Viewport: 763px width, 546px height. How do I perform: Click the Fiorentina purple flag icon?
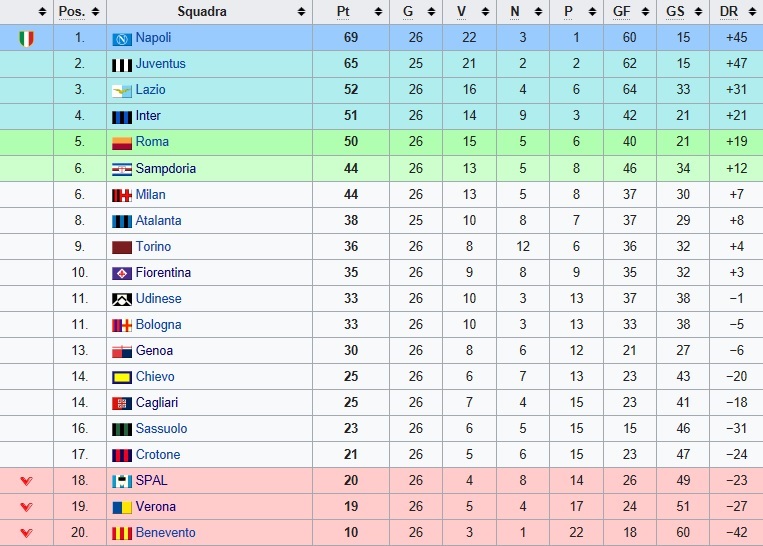(122, 273)
